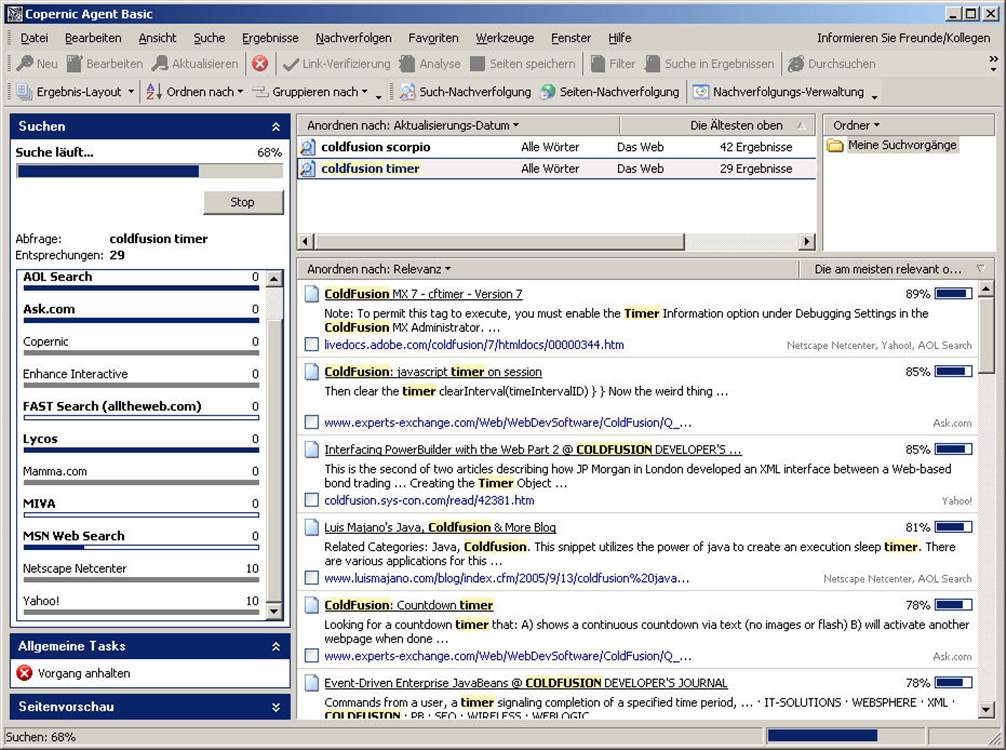Open the Ergebnisse menu

coord(270,38)
